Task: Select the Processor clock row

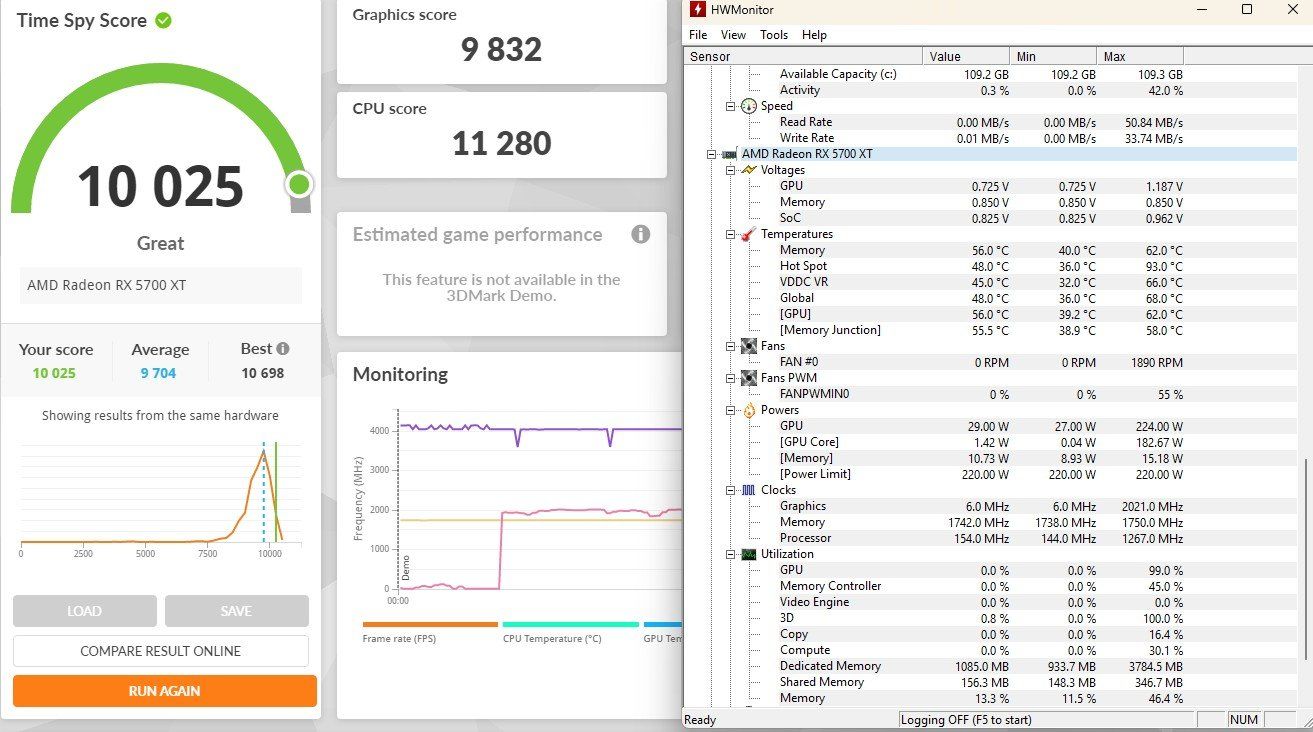Action: tap(990, 538)
